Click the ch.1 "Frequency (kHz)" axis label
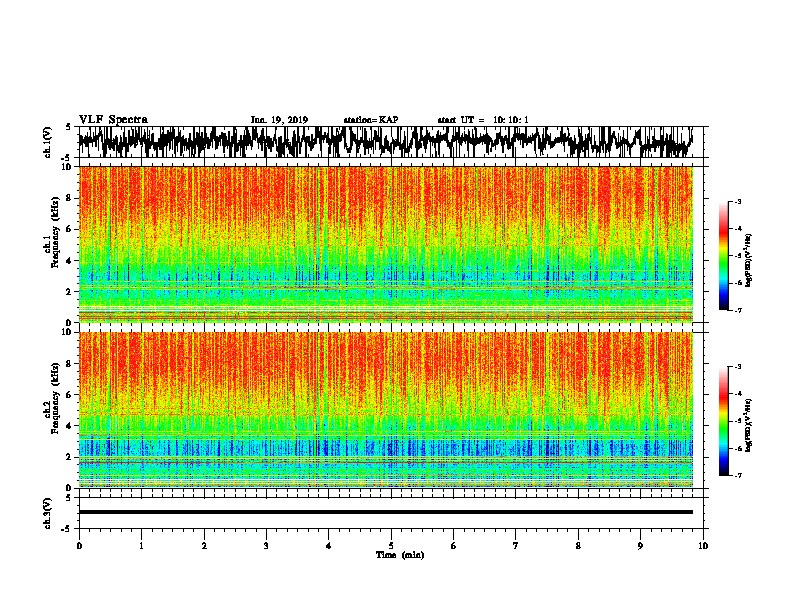The image size is (792, 612). coord(55,233)
